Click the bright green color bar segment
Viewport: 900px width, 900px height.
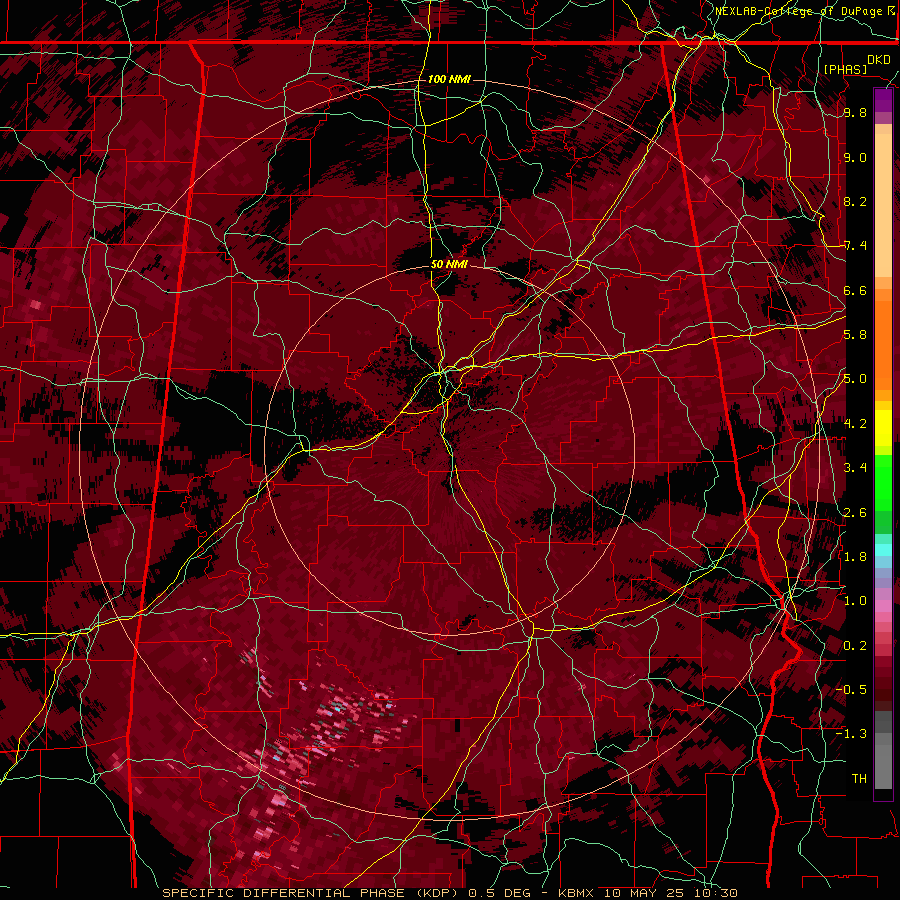pyautogui.click(x=883, y=483)
